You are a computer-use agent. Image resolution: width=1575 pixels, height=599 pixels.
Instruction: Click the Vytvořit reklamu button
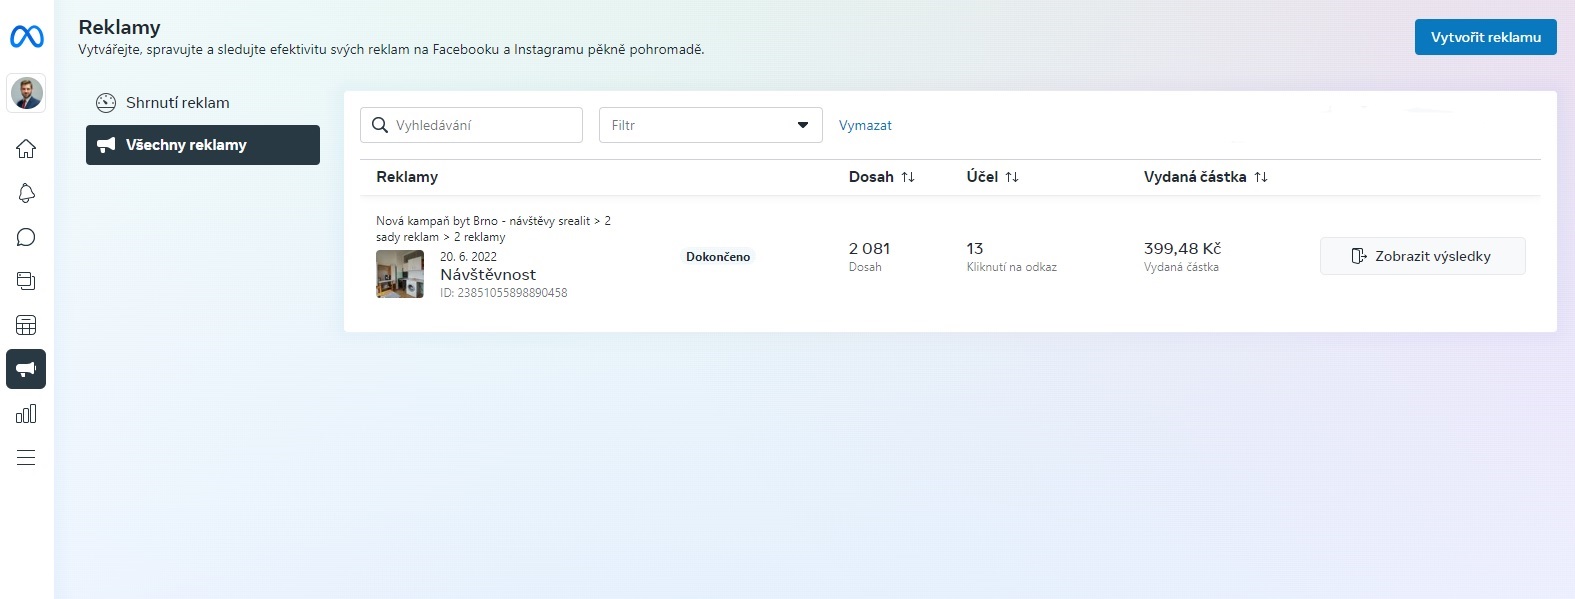coord(1485,37)
